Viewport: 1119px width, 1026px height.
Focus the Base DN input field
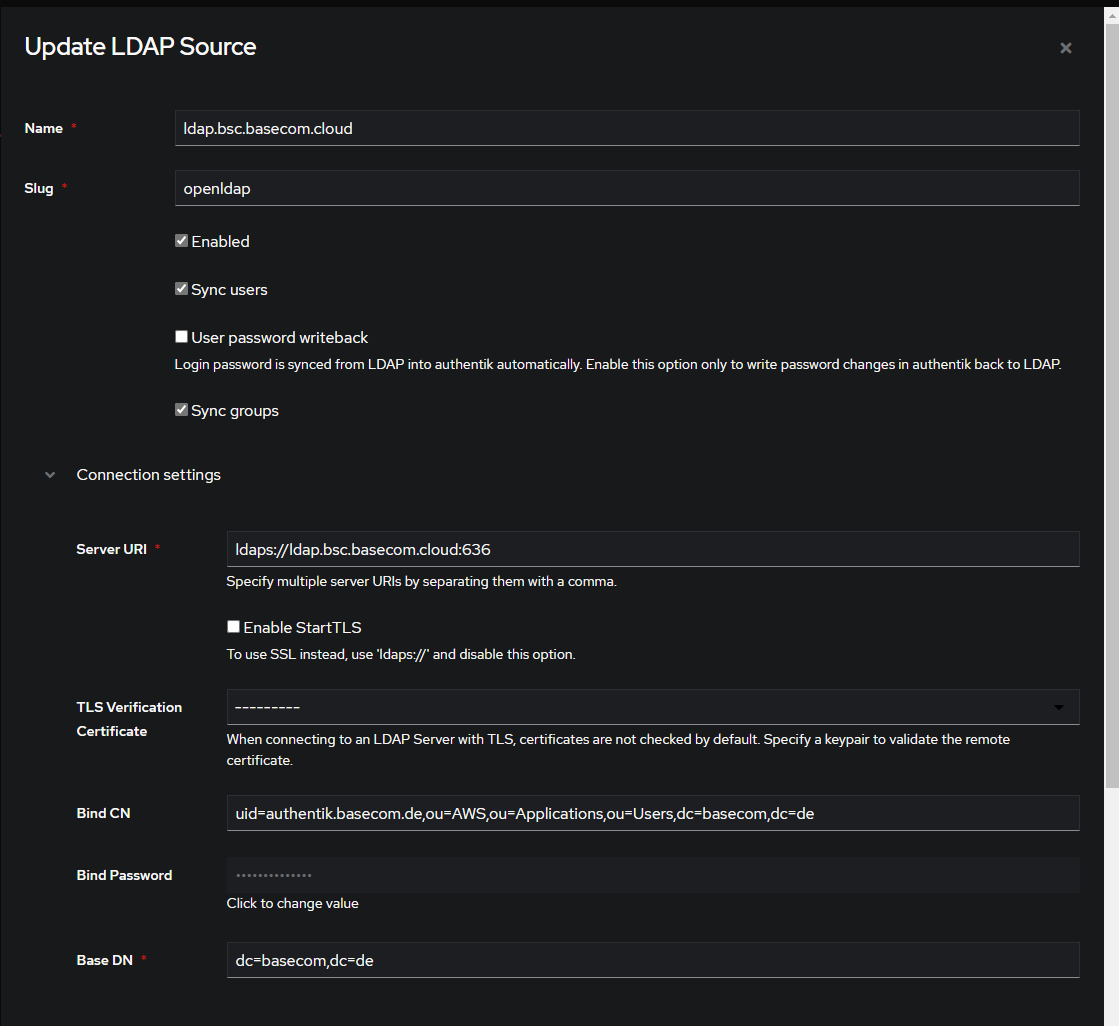point(652,959)
